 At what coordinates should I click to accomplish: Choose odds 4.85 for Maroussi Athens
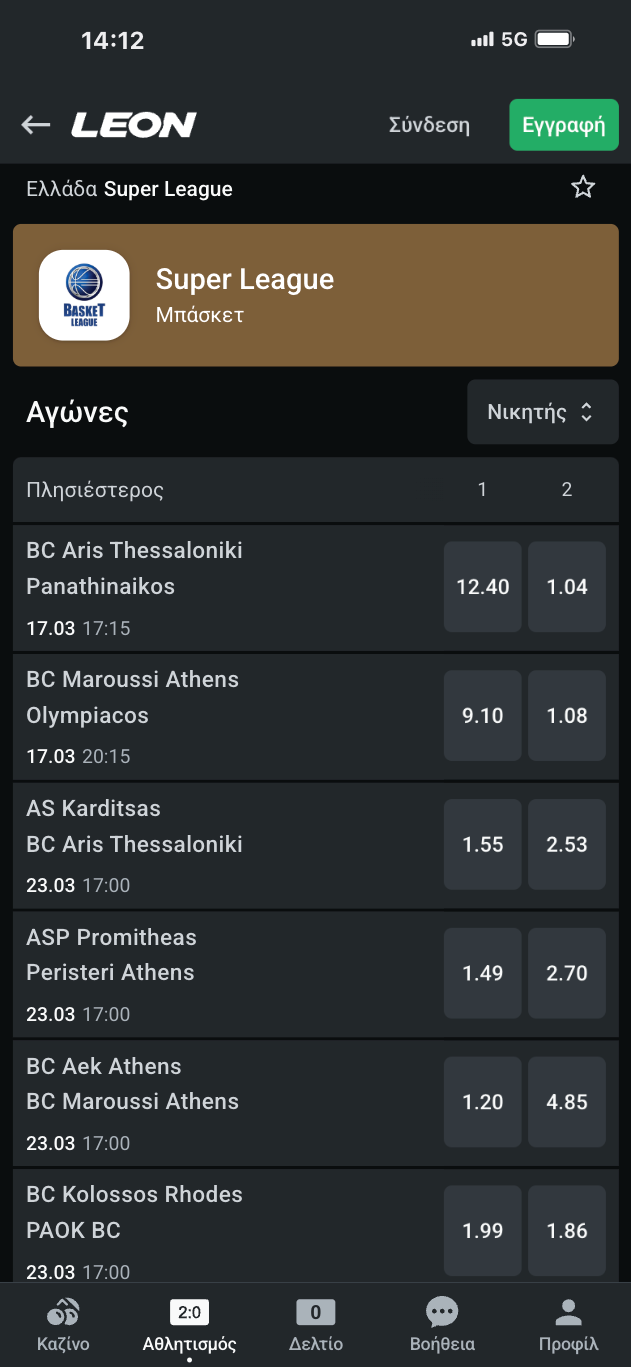(567, 1102)
